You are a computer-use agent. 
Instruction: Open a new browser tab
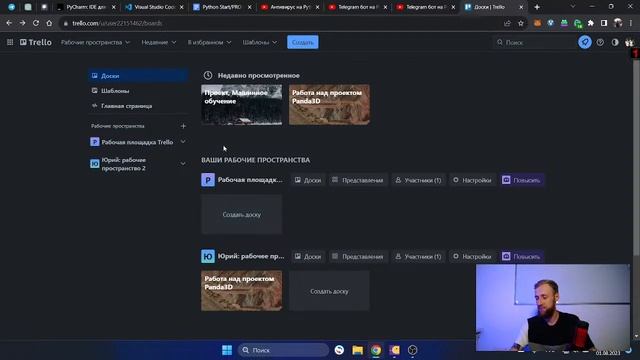(537, 7)
